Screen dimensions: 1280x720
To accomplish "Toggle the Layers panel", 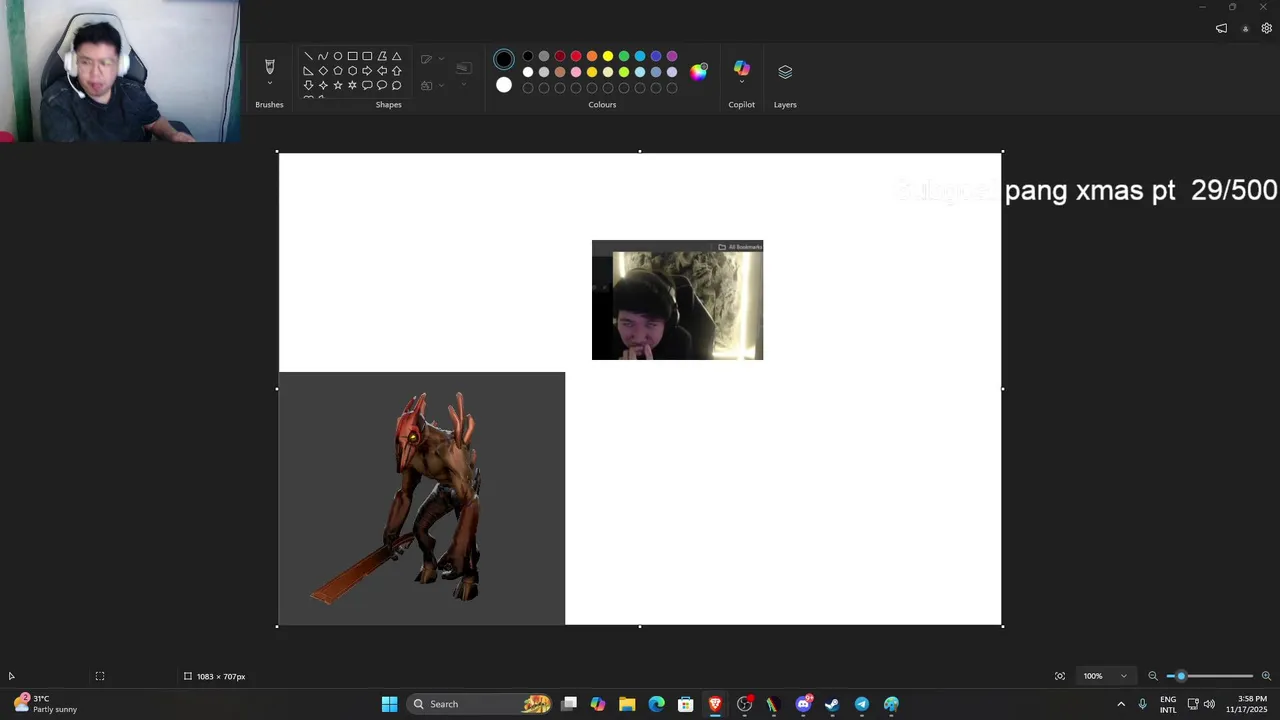I will 785,72.
